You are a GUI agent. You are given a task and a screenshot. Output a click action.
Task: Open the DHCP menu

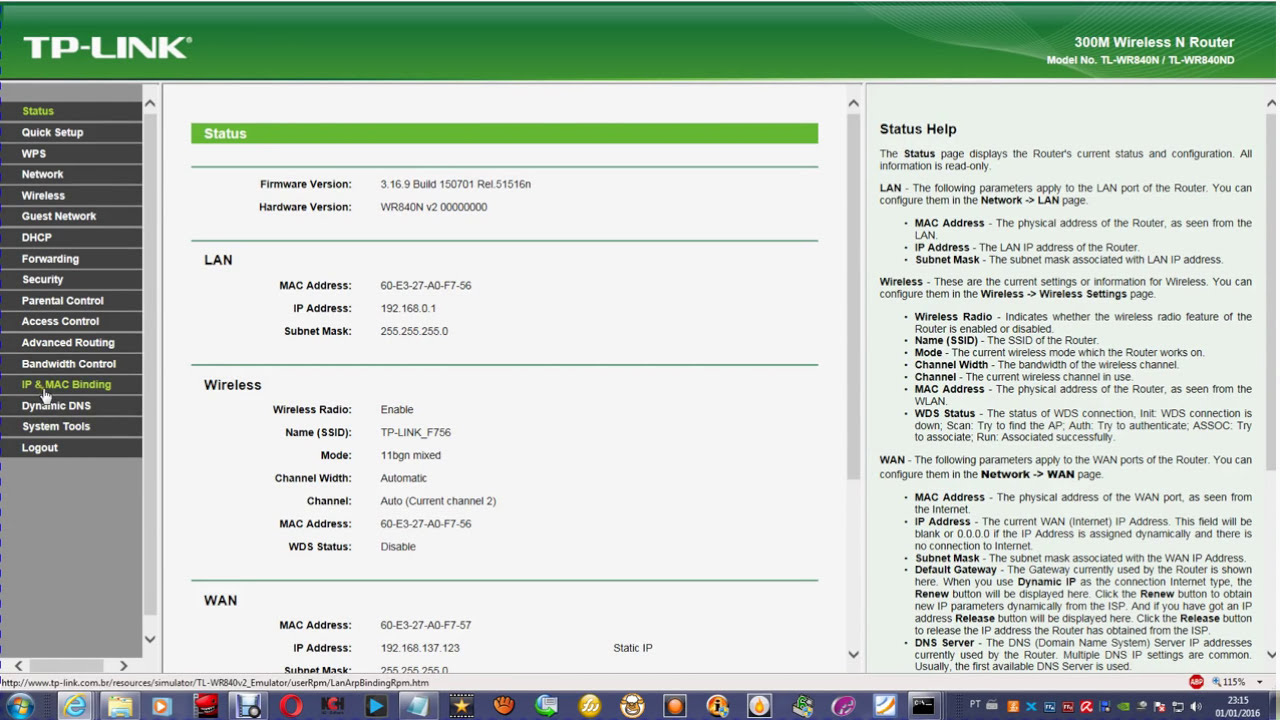(x=36, y=238)
